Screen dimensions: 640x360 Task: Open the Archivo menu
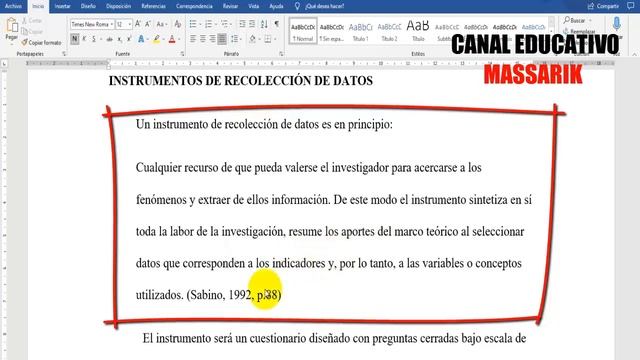pyautogui.click(x=13, y=6)
